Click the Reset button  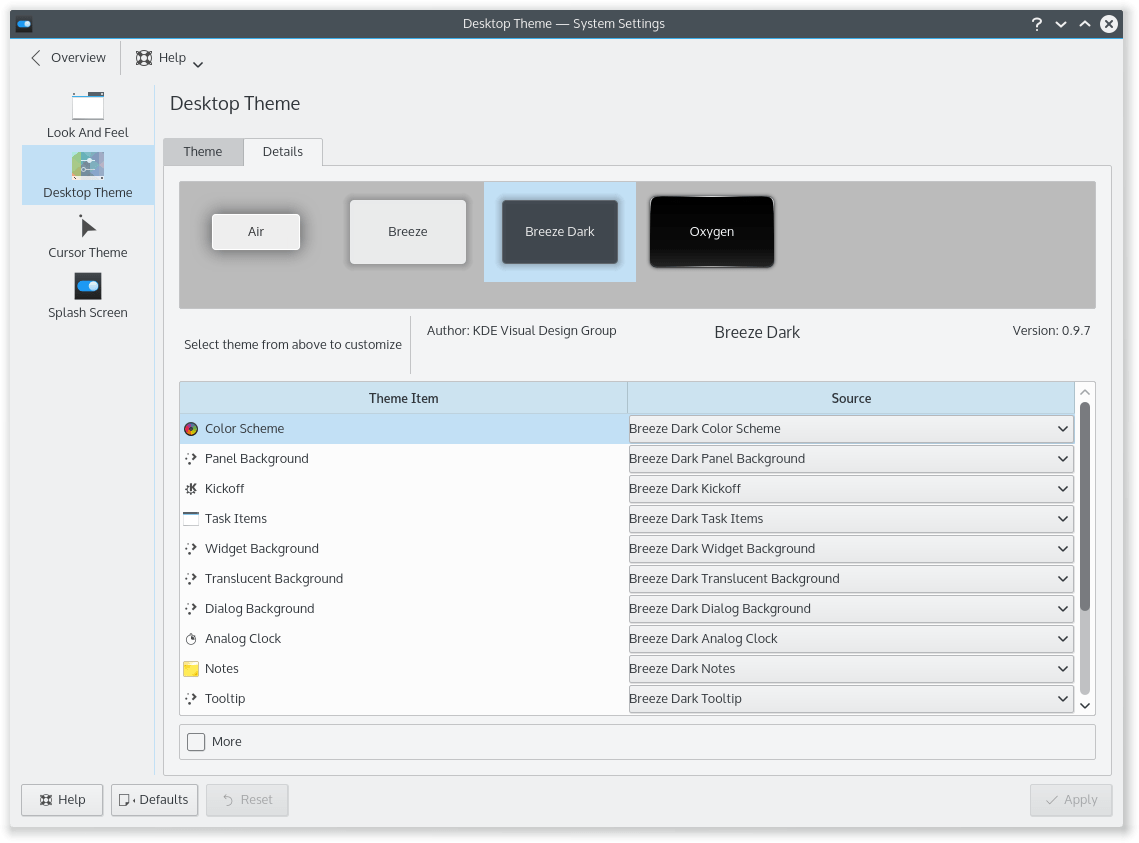(248, 800)
